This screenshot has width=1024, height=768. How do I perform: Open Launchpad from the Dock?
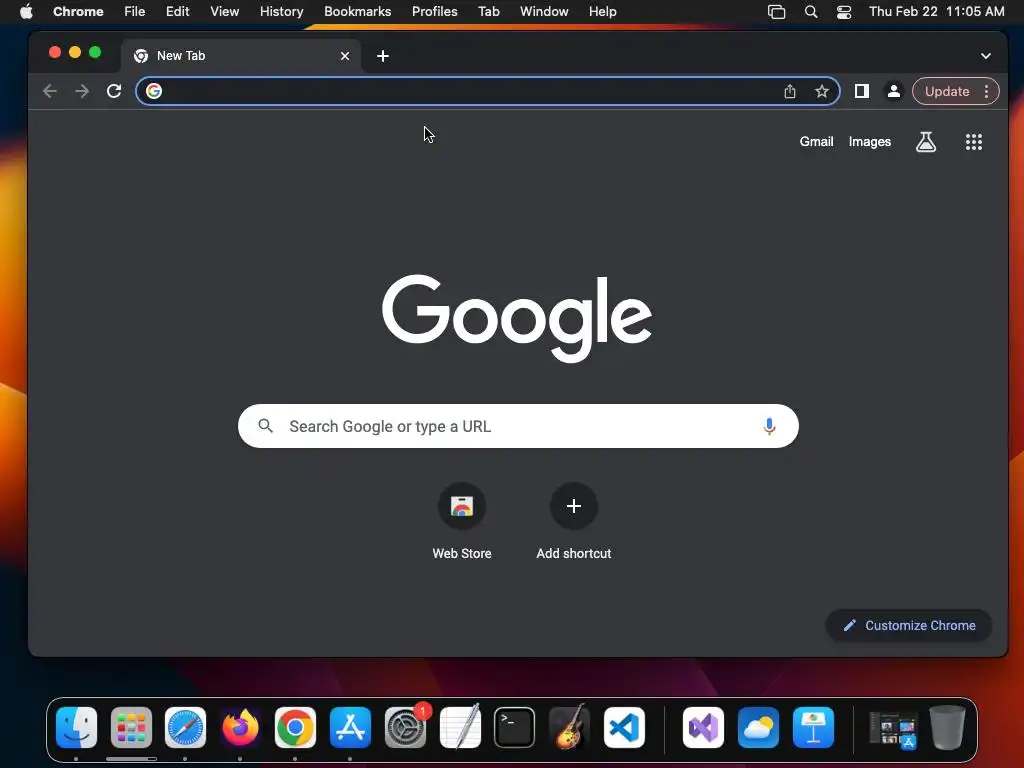click(131, 727)
